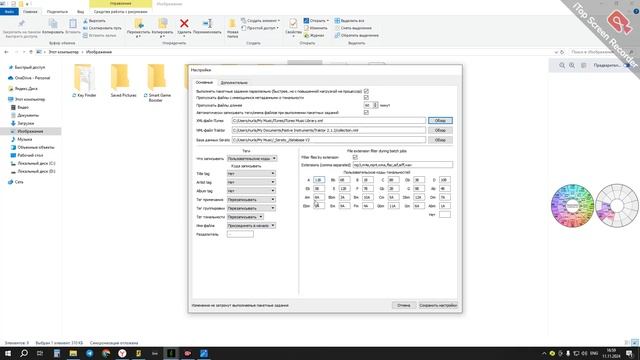
Task: Click the Back arrow in Explorer address bar
Action: click(6, 52)
